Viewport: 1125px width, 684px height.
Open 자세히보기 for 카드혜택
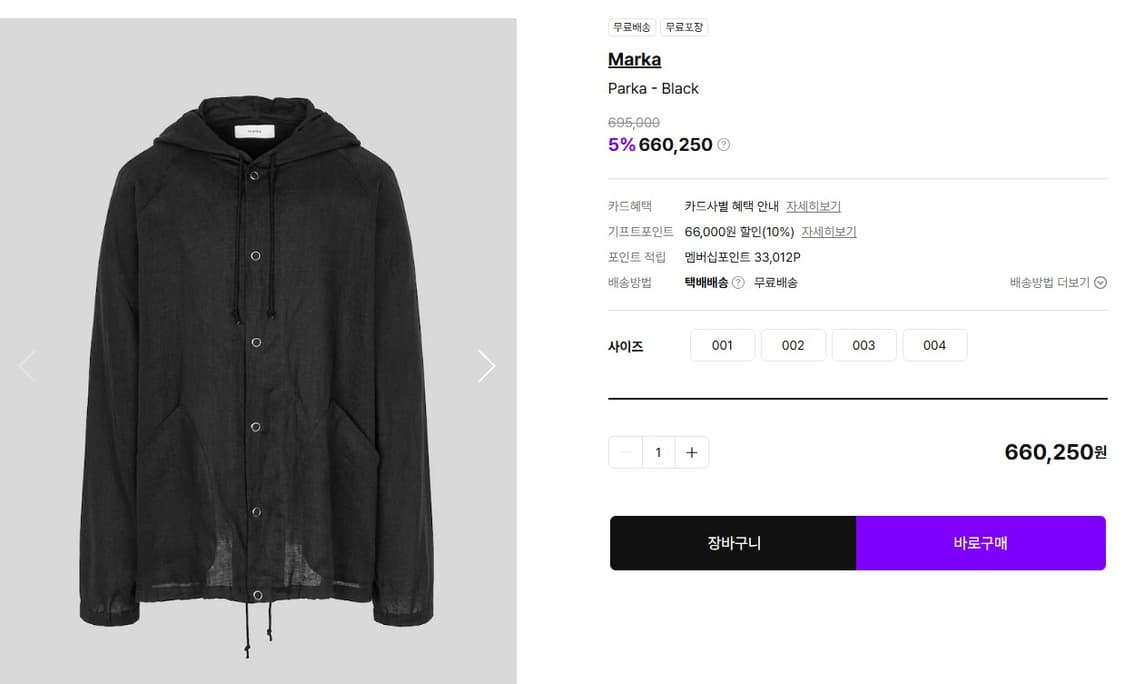point(813,206)
